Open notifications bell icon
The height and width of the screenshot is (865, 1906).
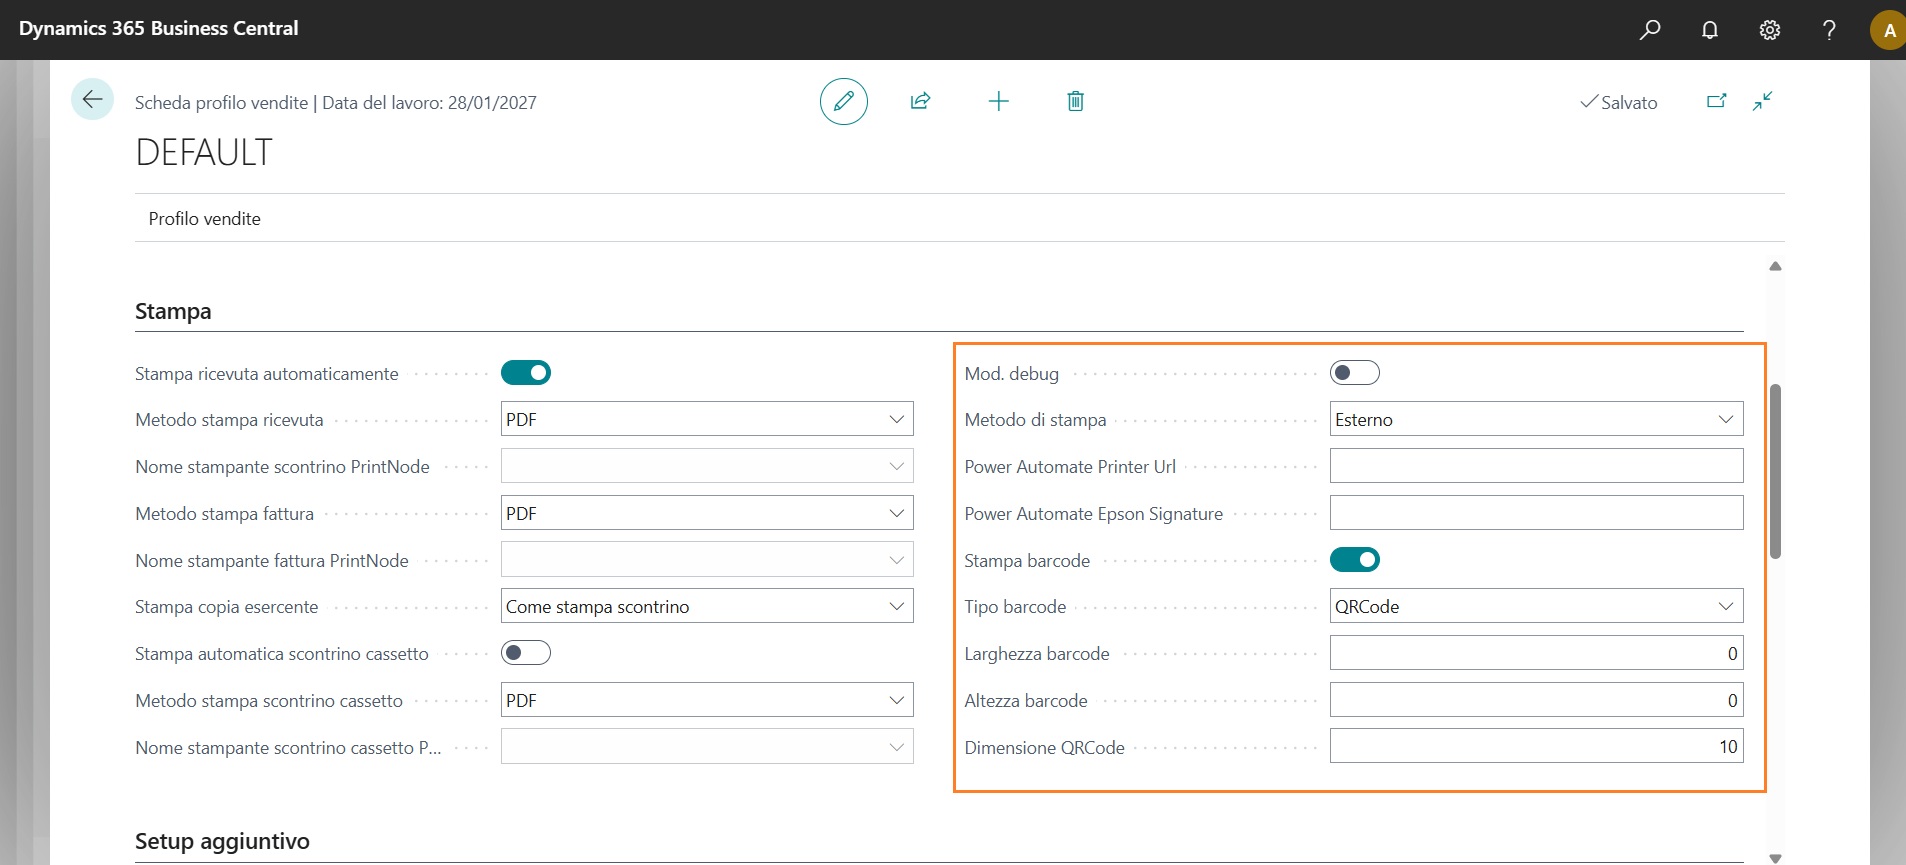click(x=1710, y=30)
